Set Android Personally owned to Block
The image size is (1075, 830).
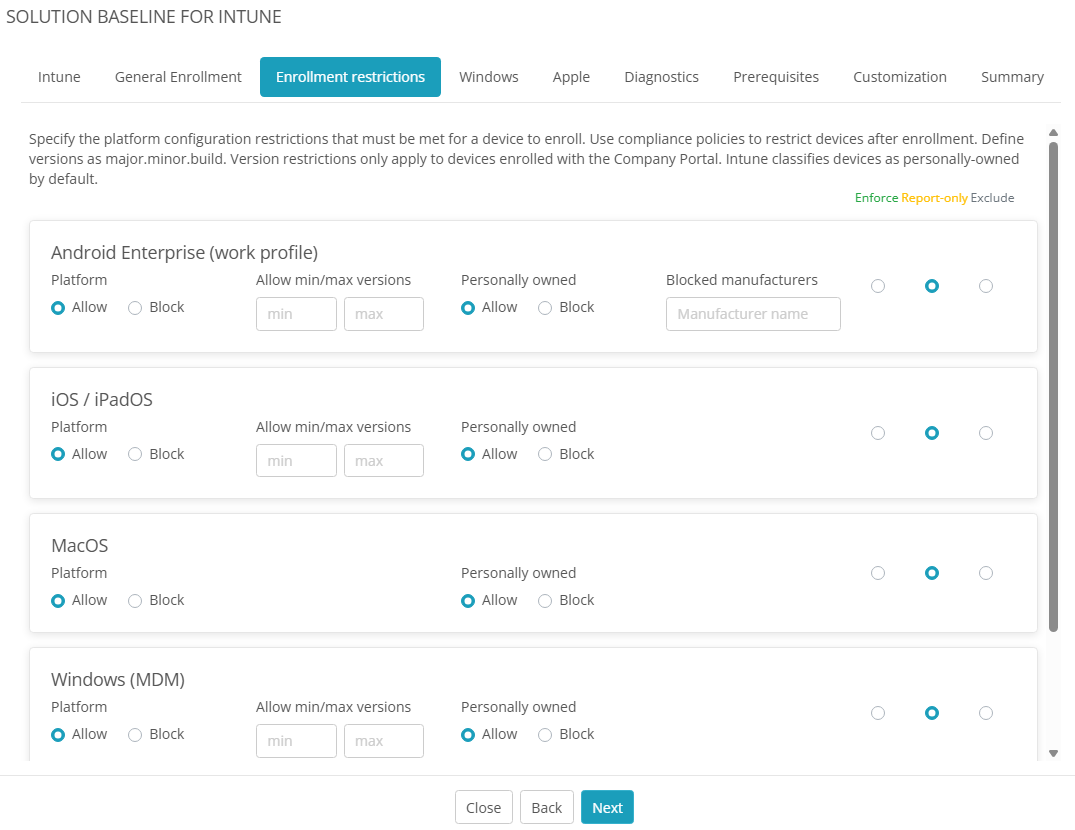pos(545,308)
